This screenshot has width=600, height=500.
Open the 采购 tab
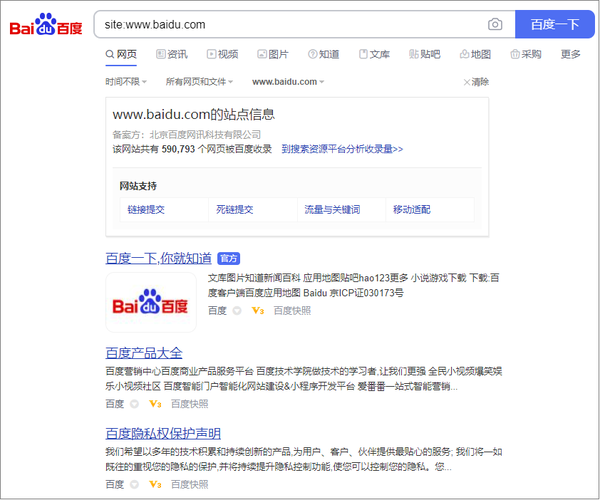pyautogui.click(x=526, y=54)
